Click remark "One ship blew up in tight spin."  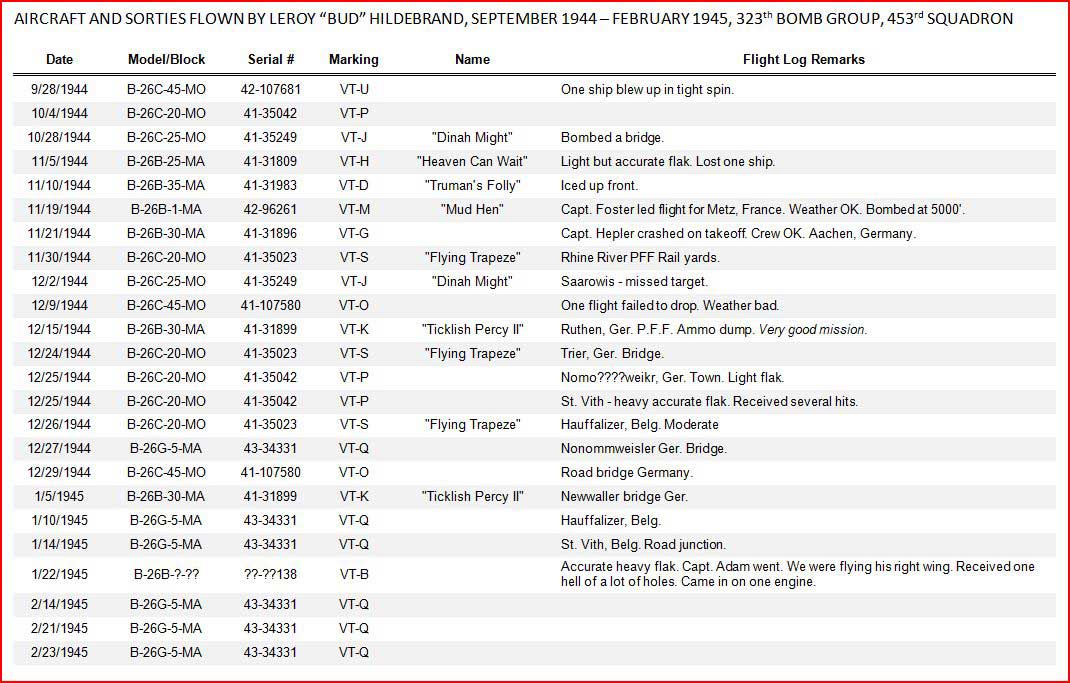tap(648, 89)
